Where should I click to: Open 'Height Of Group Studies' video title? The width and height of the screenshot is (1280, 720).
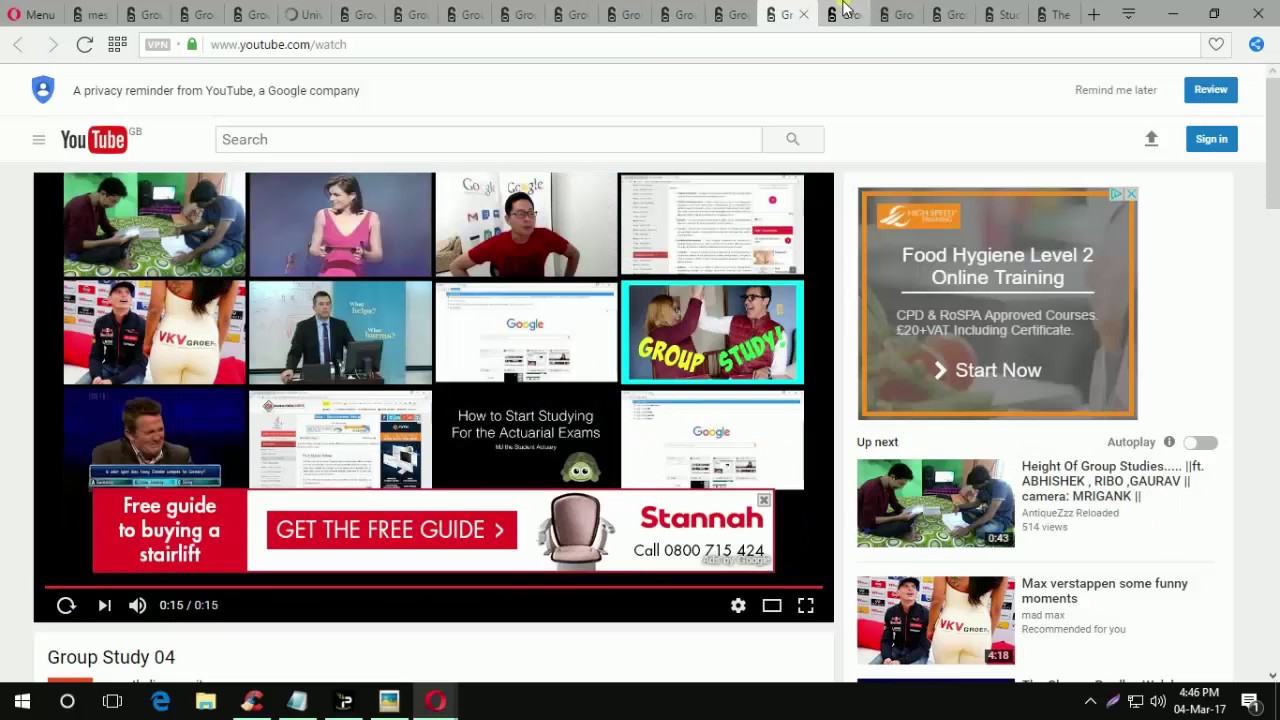pyautogui.click(x=1112, y=481)
